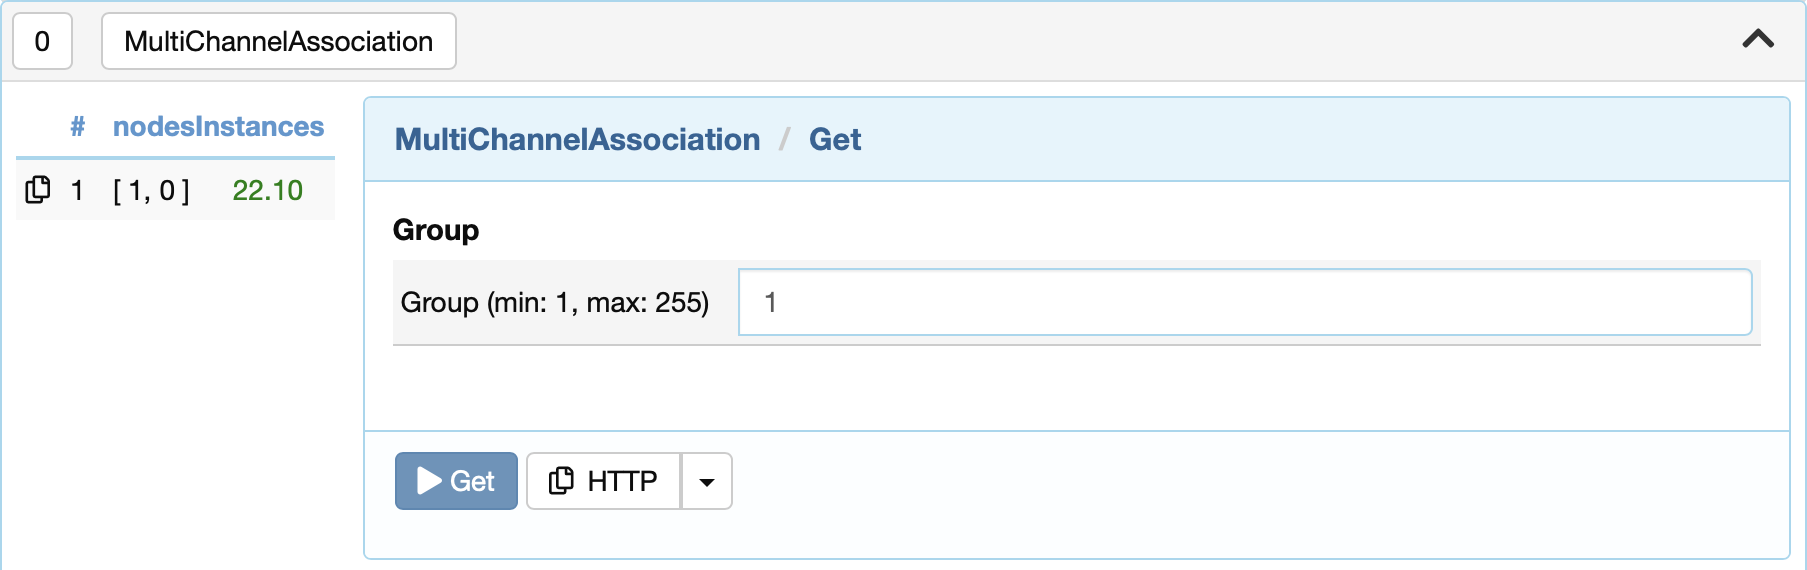
Task: Click the Group section heading
Action: click(x=436, y=230)
